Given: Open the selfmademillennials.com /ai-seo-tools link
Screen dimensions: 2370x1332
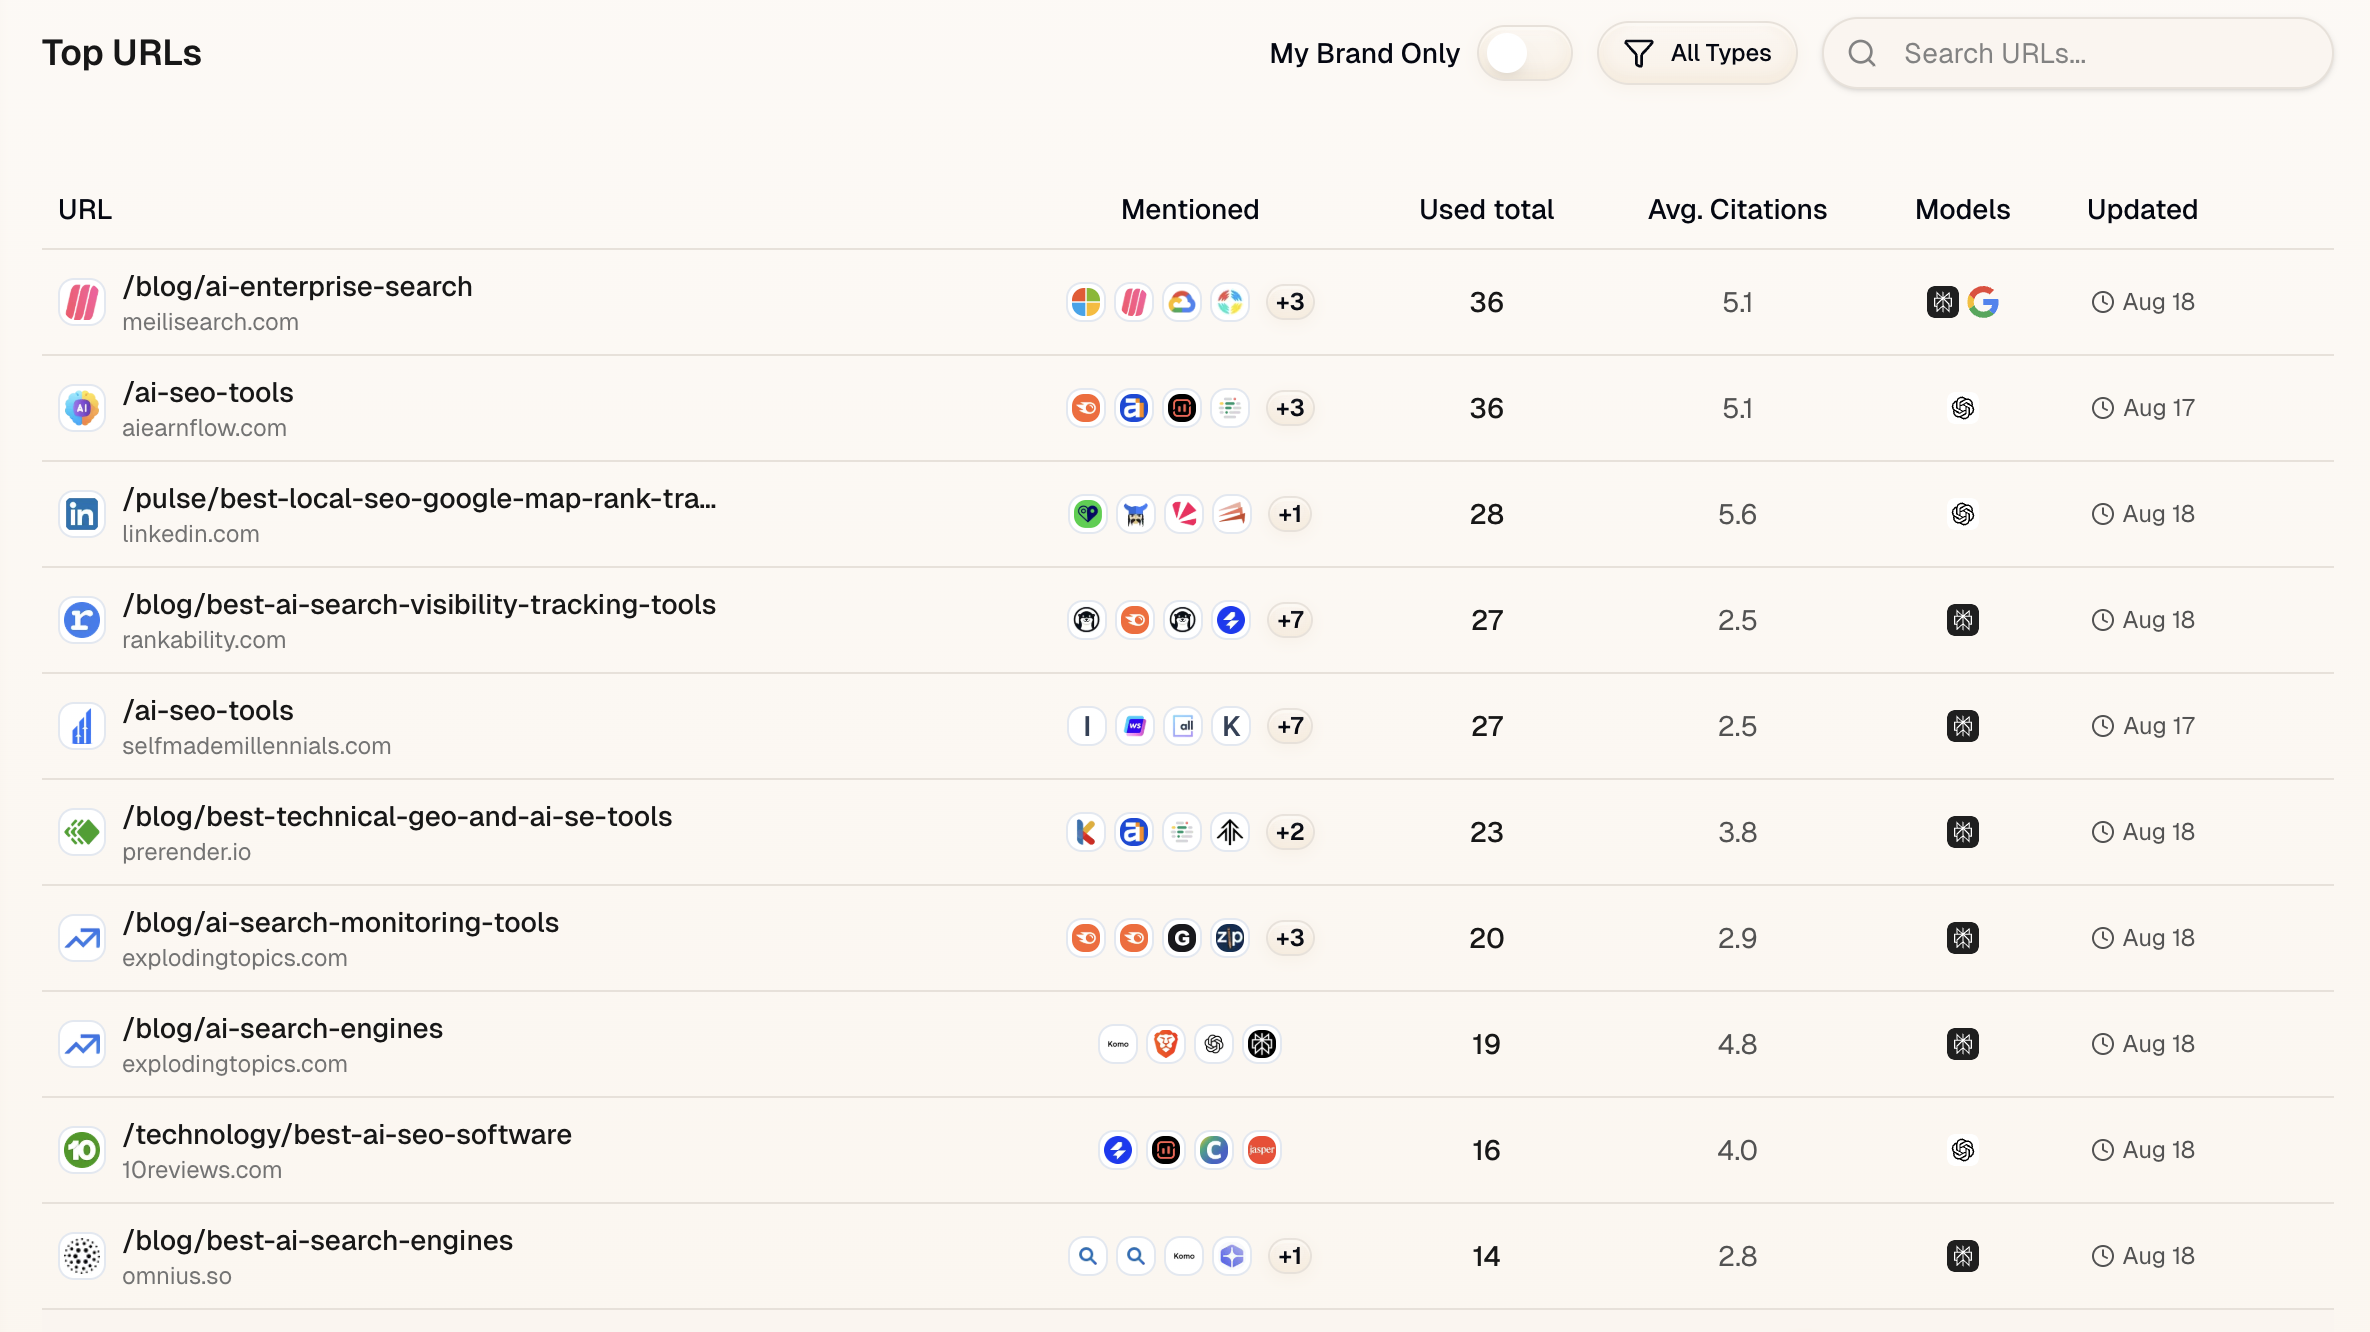Looking at the screenshot, I should click(208, 711).
